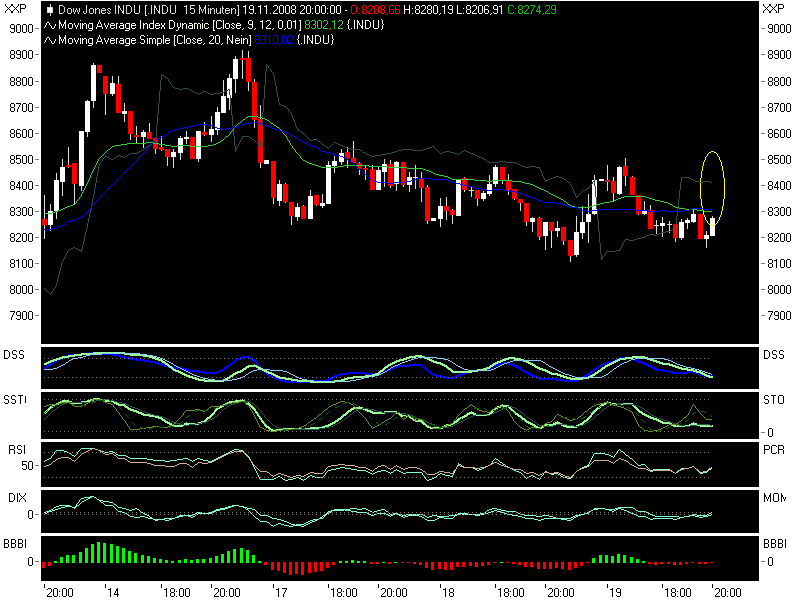The image size is (800, 600).
Task: Click 9000 on the left price axis
Action: 21,29
